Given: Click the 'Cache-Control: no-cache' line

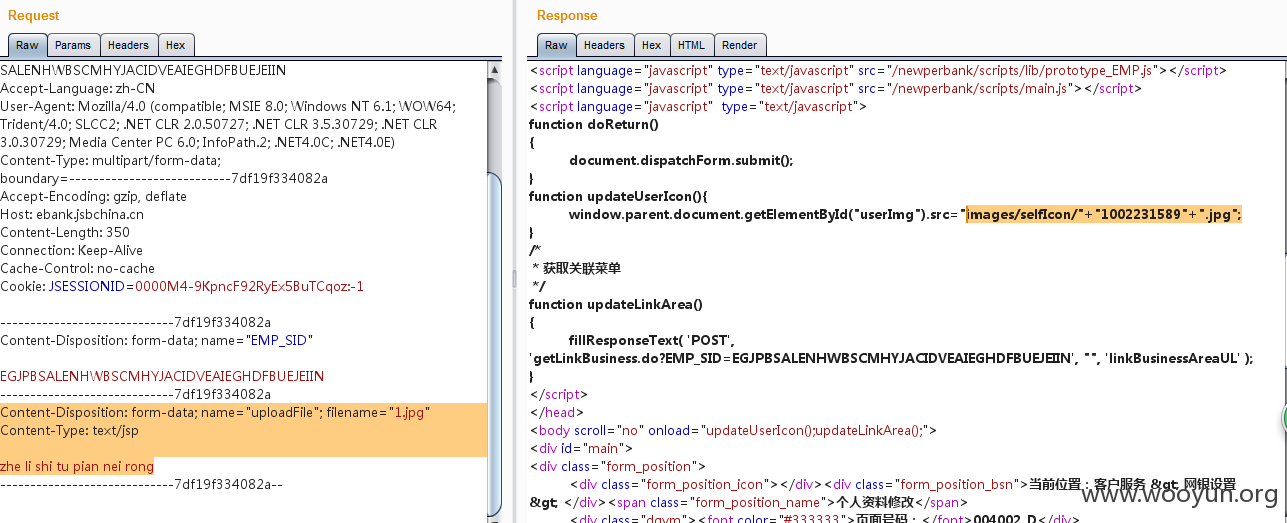Looking at the screenshot, I should point(77,268).
